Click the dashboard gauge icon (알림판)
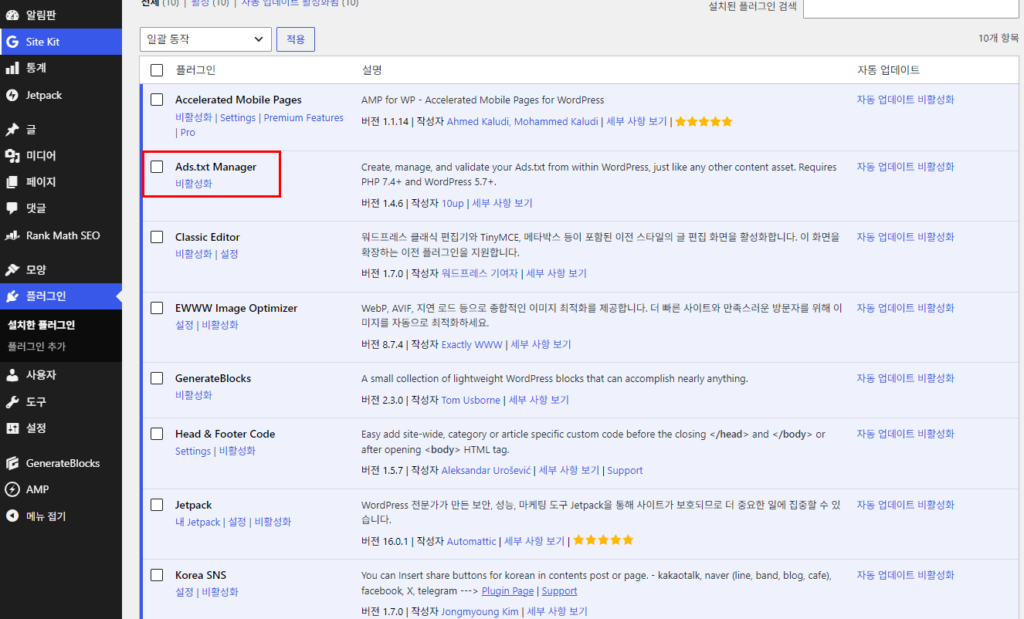Viewport: 1024px width, 619px height. 12,14
